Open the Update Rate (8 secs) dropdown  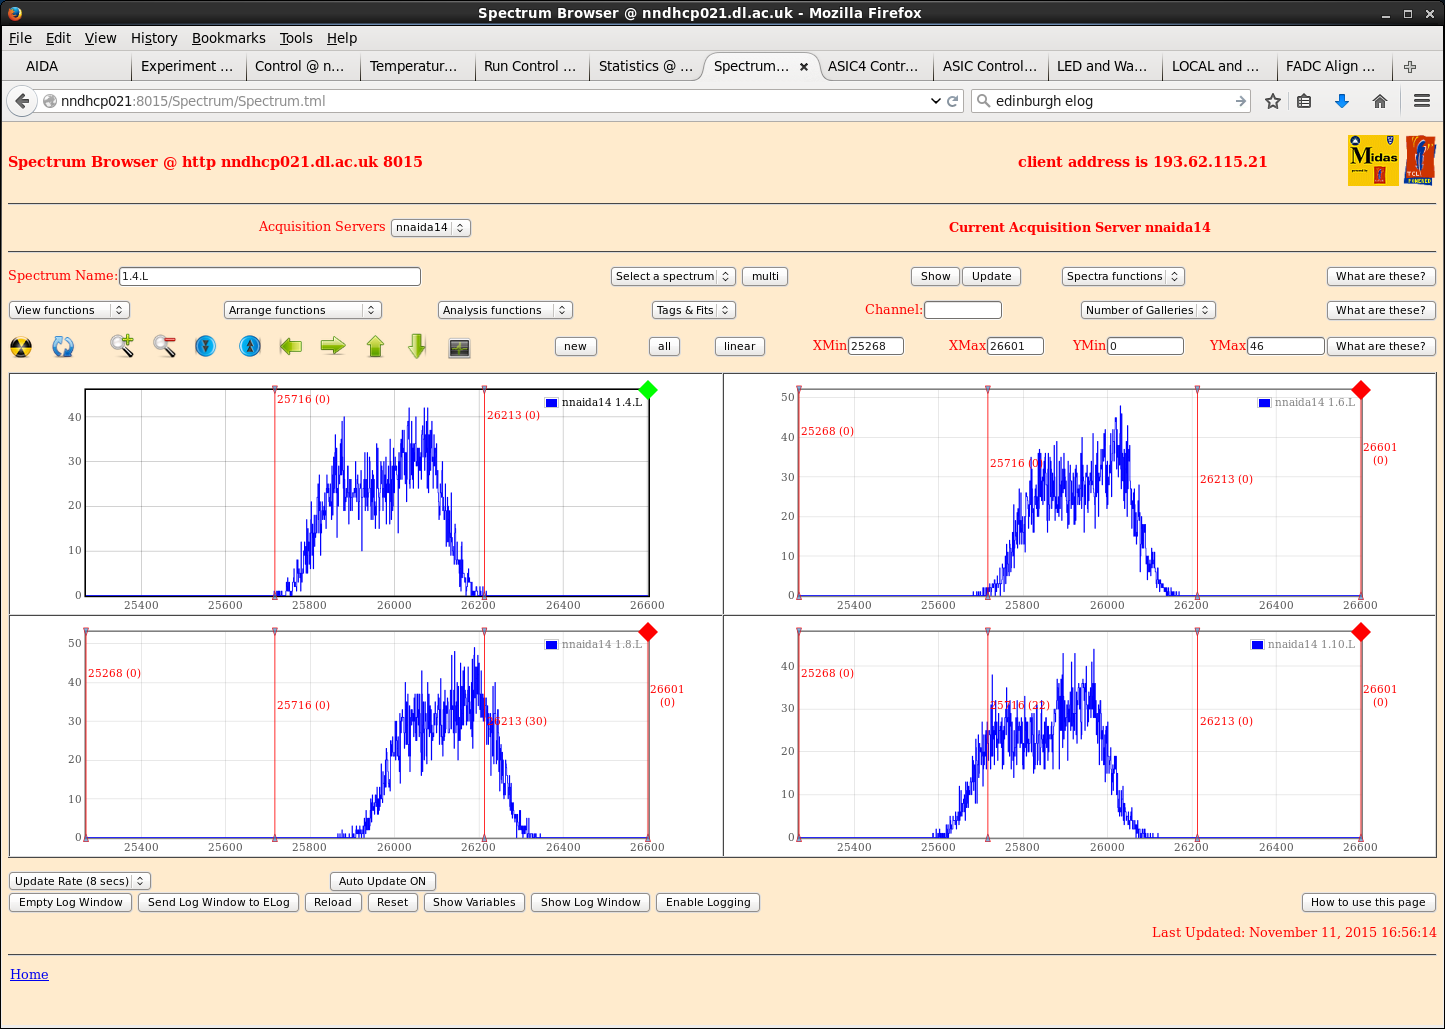pos(80,881)
